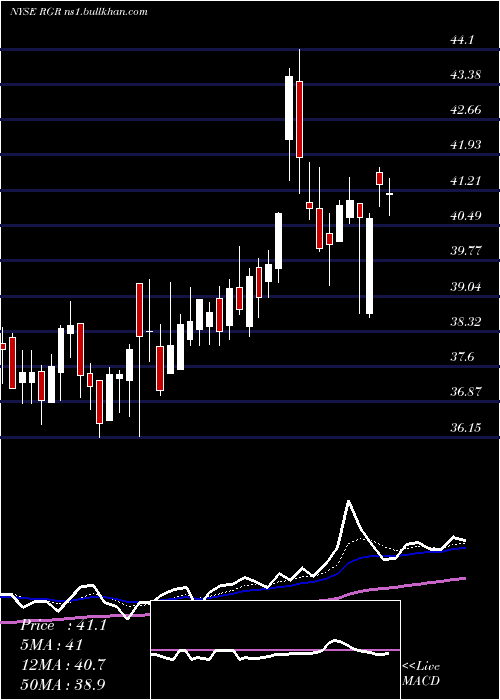Click the 42.66 price axis label

point(466,110)
